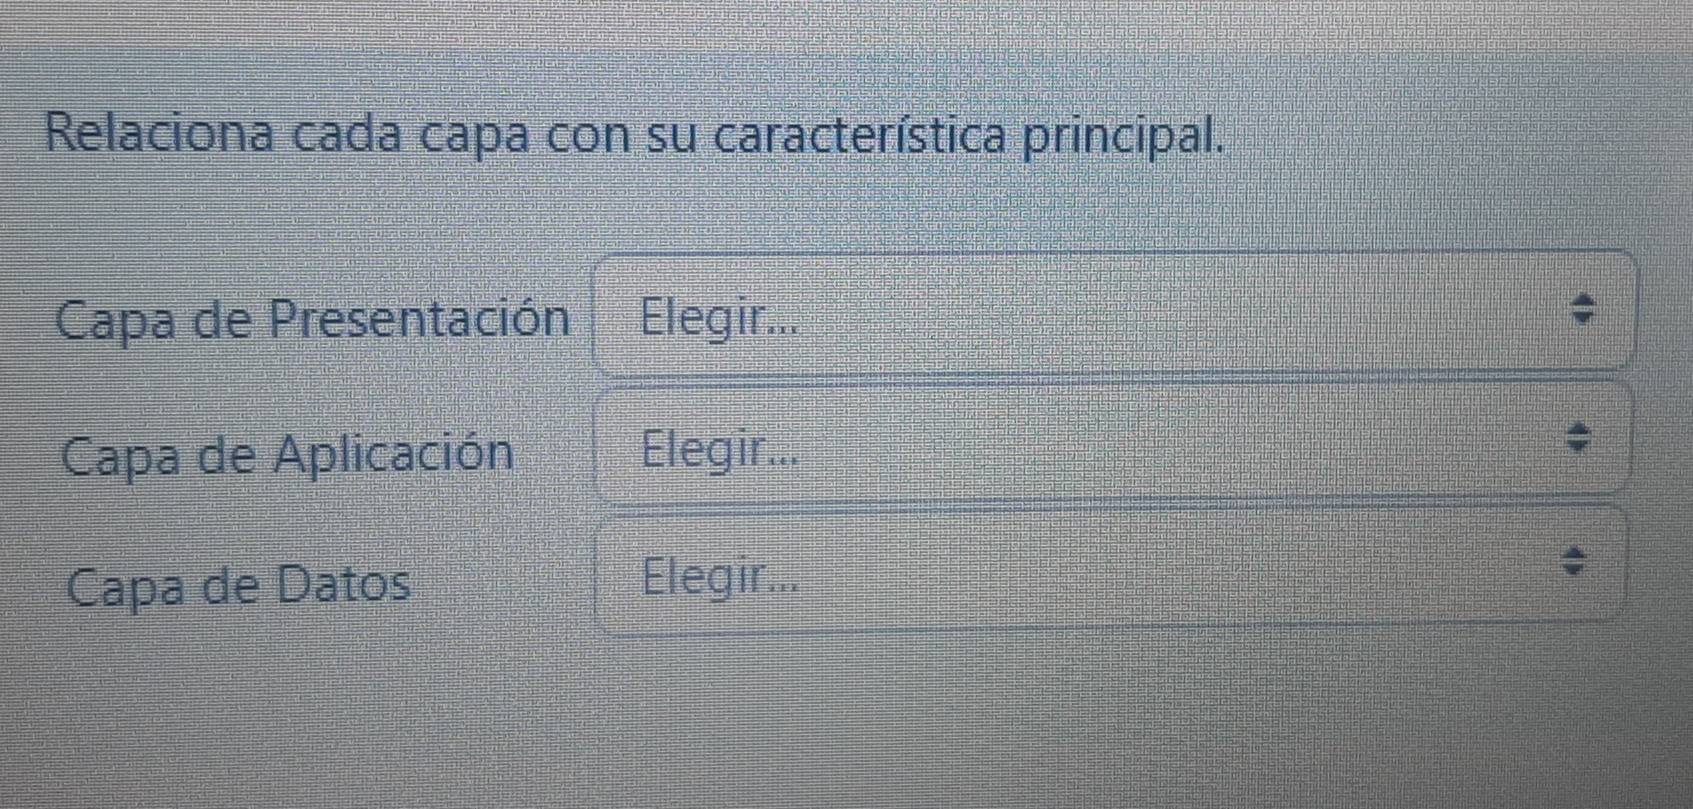The width and height of the screenshot is (1693, 809).
Task: Click the up-down arrow icon for Capa de Aplicación
Action: click(x=1577, y=437)
